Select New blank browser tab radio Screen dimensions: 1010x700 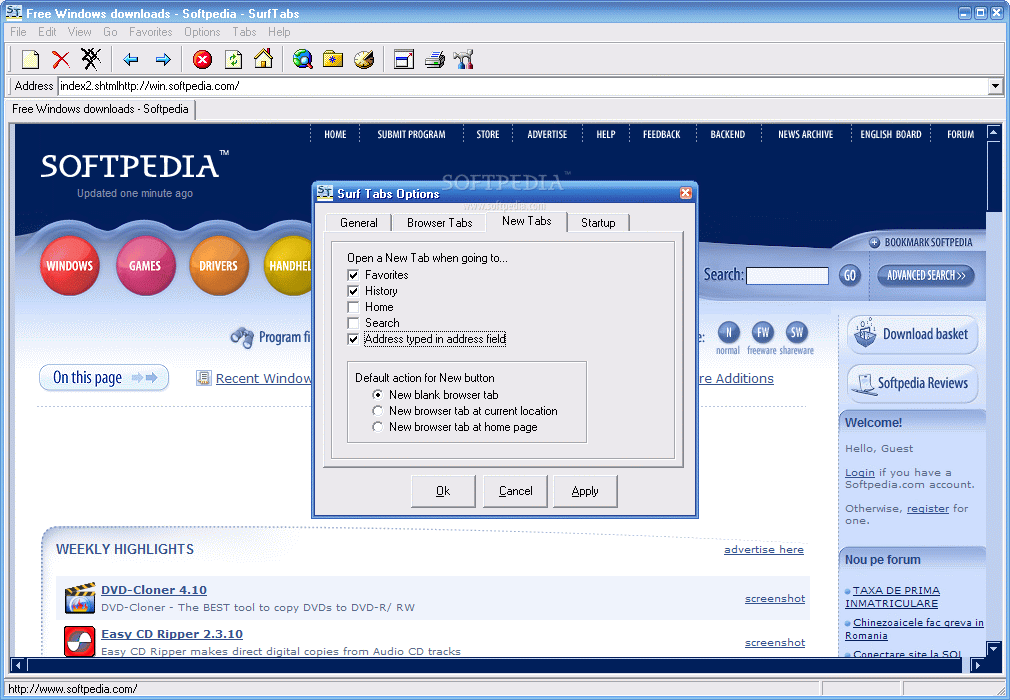377,395
